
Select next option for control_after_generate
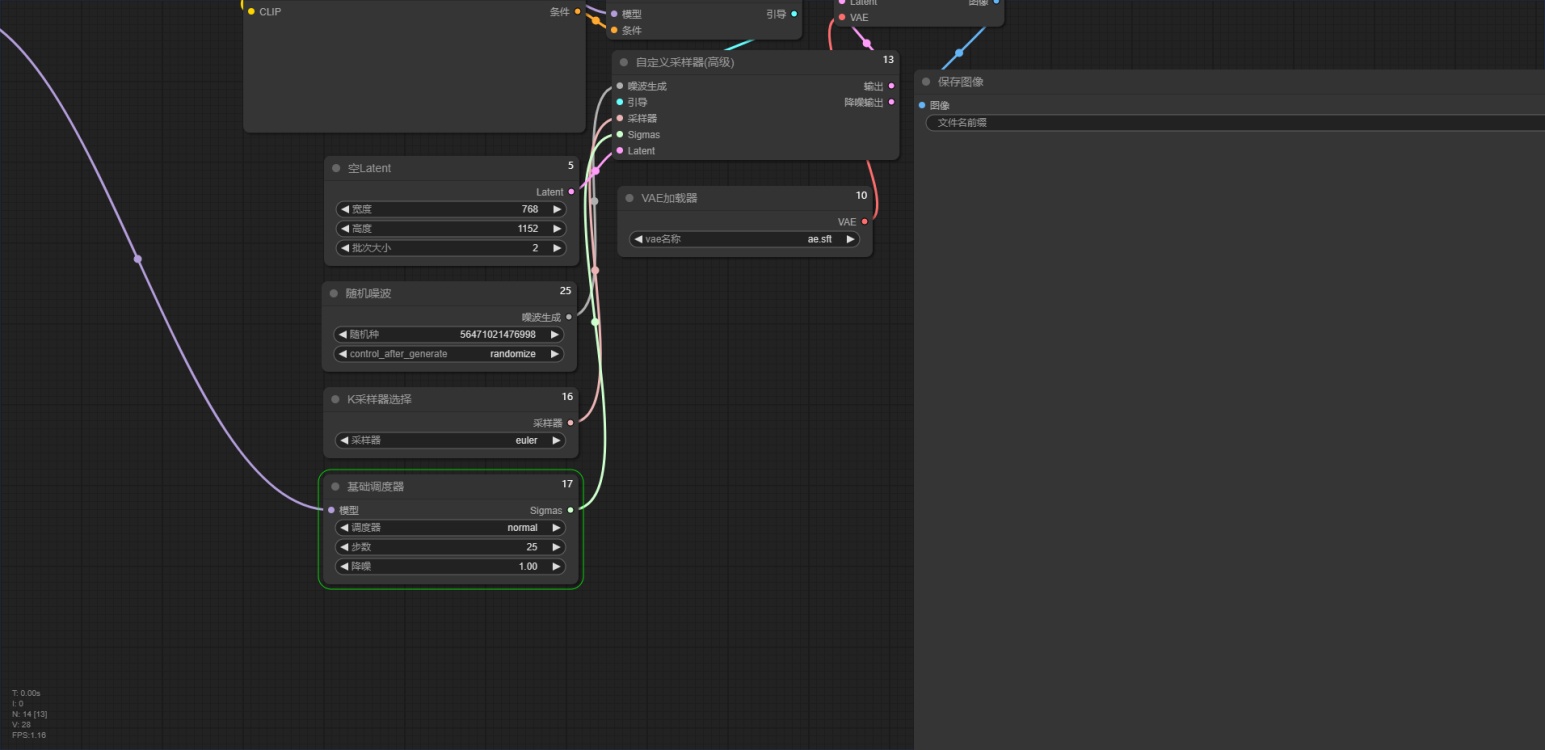pyautogui.click(x=555, y=354)
